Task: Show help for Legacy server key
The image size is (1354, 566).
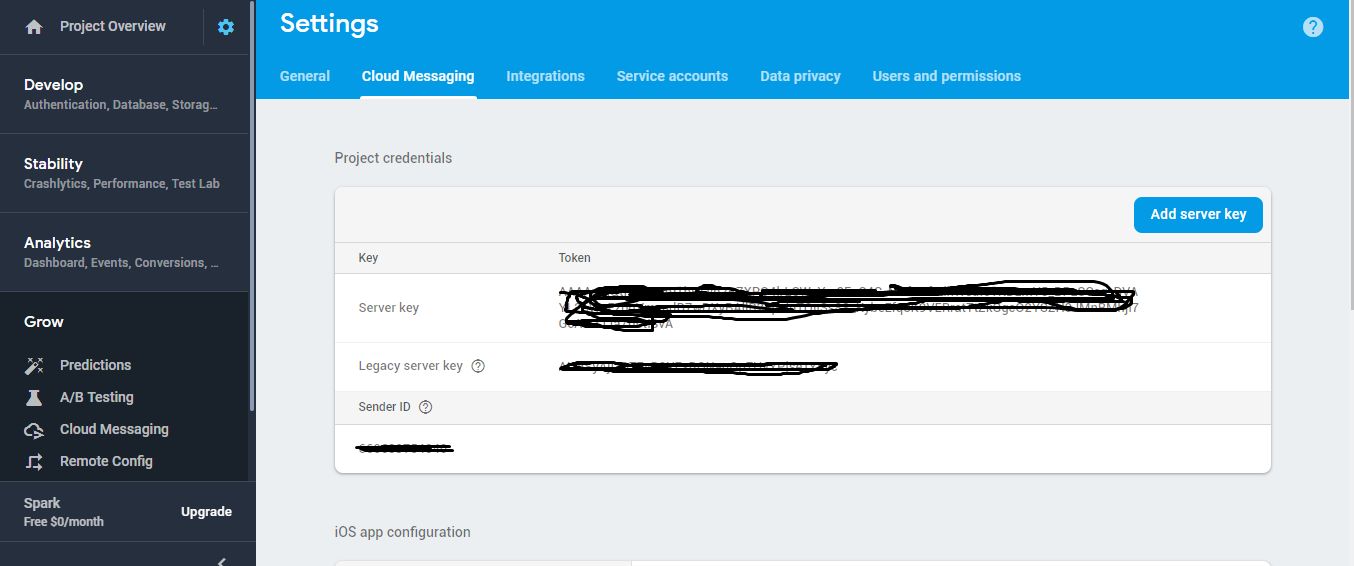Action: (x=478, y=366)
